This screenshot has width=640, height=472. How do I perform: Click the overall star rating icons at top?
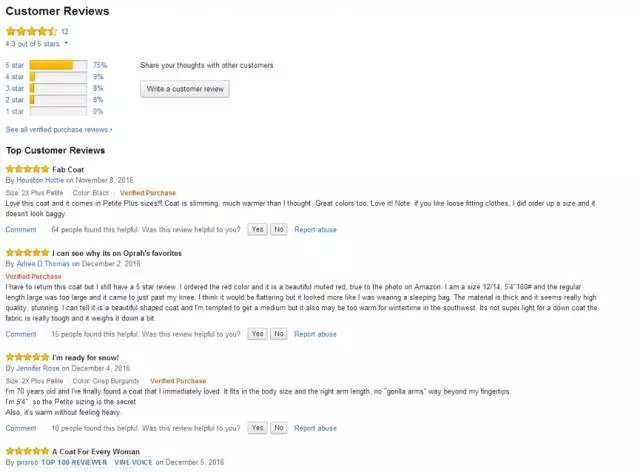point(31,31)
